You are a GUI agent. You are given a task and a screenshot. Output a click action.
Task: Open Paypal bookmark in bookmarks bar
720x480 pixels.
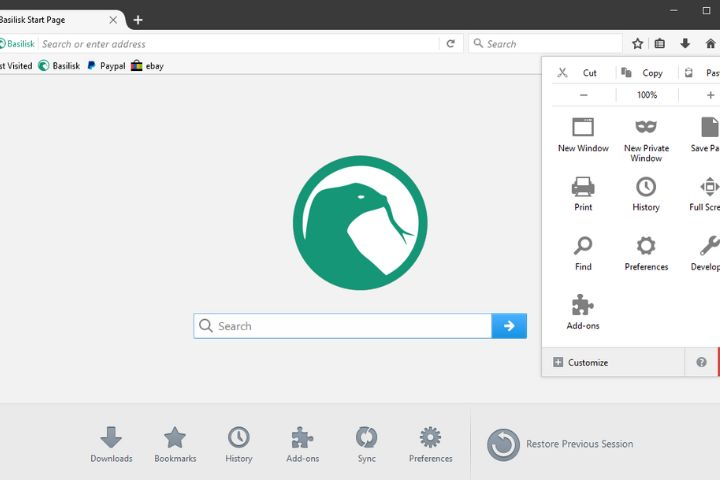[x=106, y=66]
